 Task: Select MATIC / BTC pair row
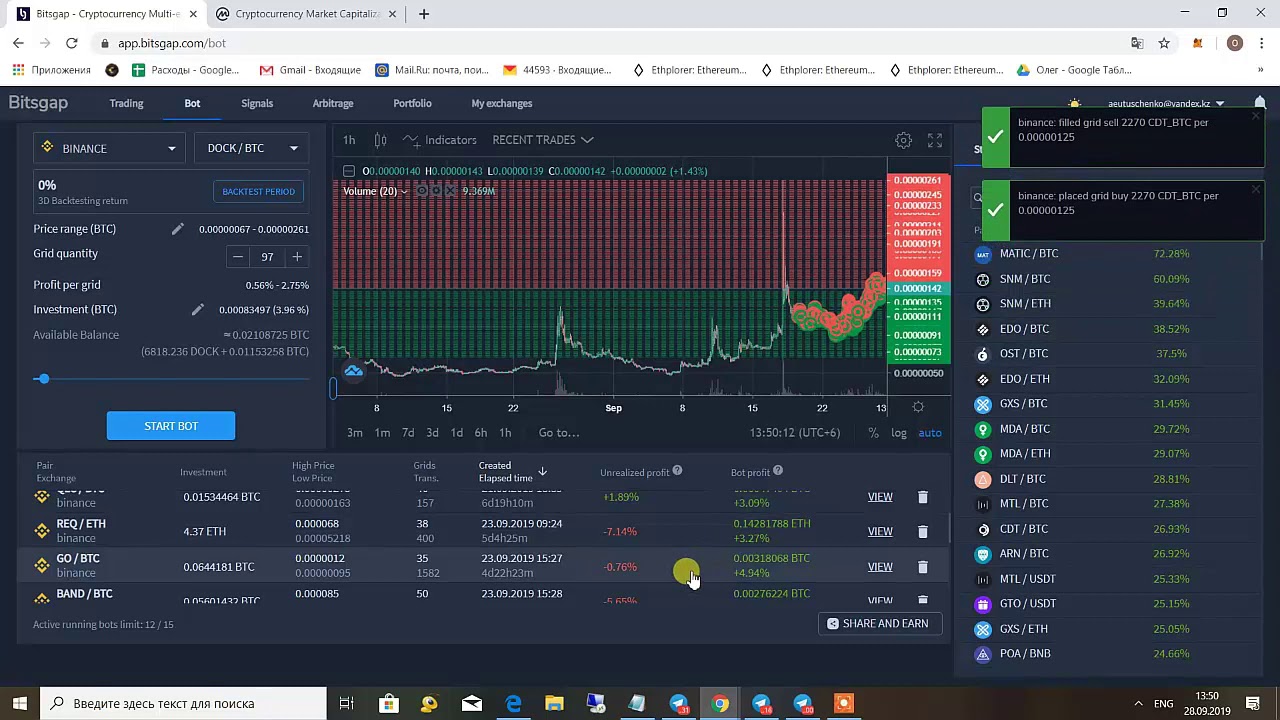tap(1110, 254)
